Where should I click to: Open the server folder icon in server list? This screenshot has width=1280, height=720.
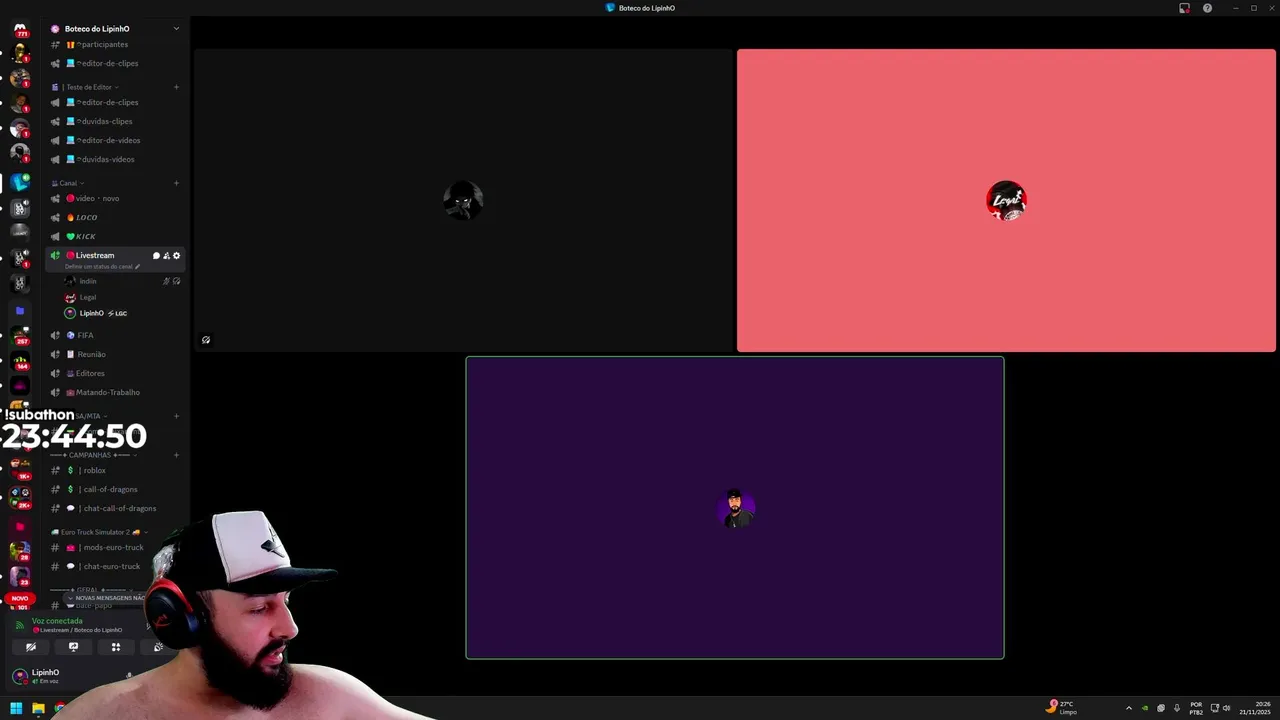tap(20, 311)
